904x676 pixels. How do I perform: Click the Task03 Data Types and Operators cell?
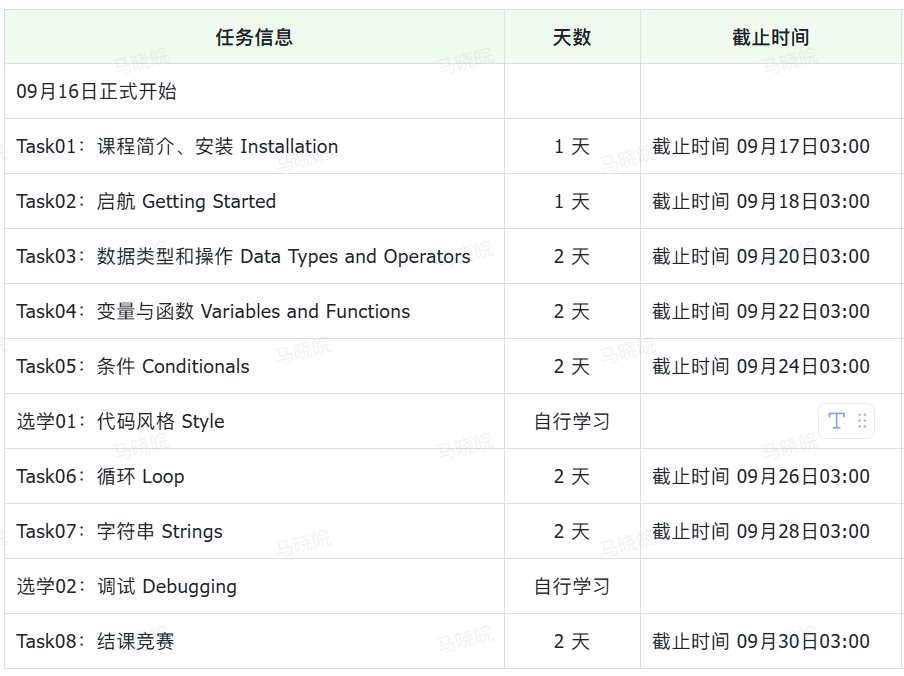[x=254, y=256]
